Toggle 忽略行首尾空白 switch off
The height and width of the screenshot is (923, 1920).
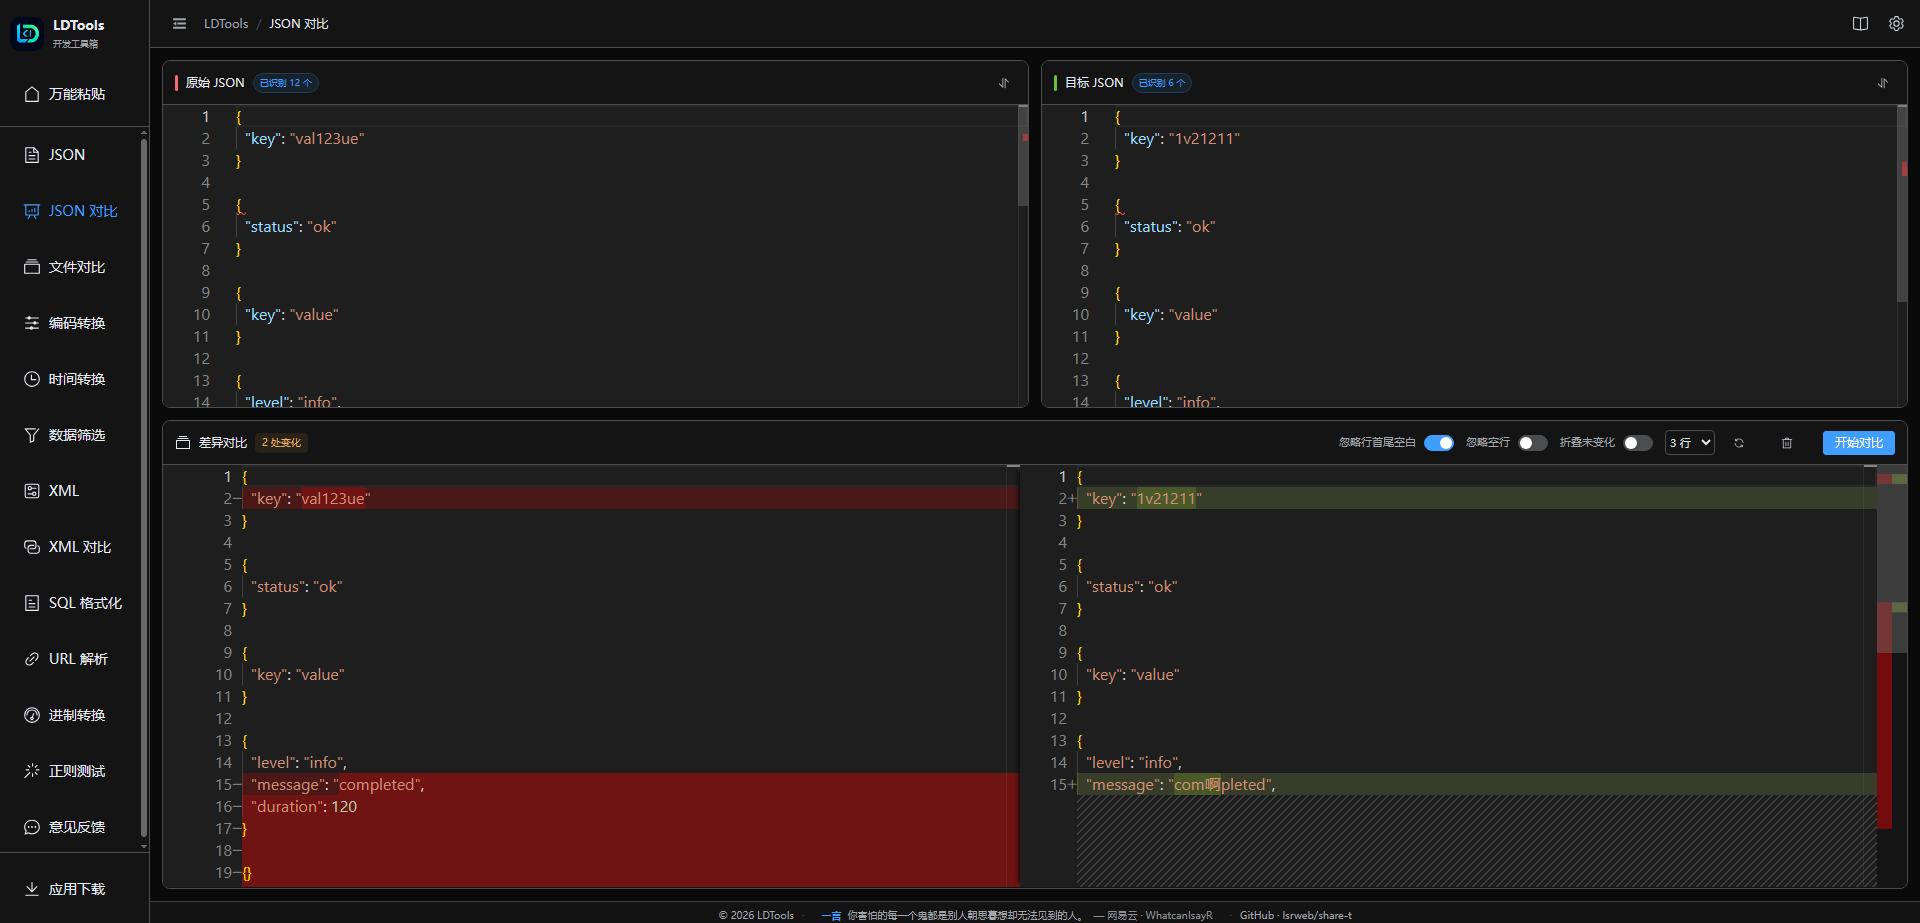(x=1439, y=443)
